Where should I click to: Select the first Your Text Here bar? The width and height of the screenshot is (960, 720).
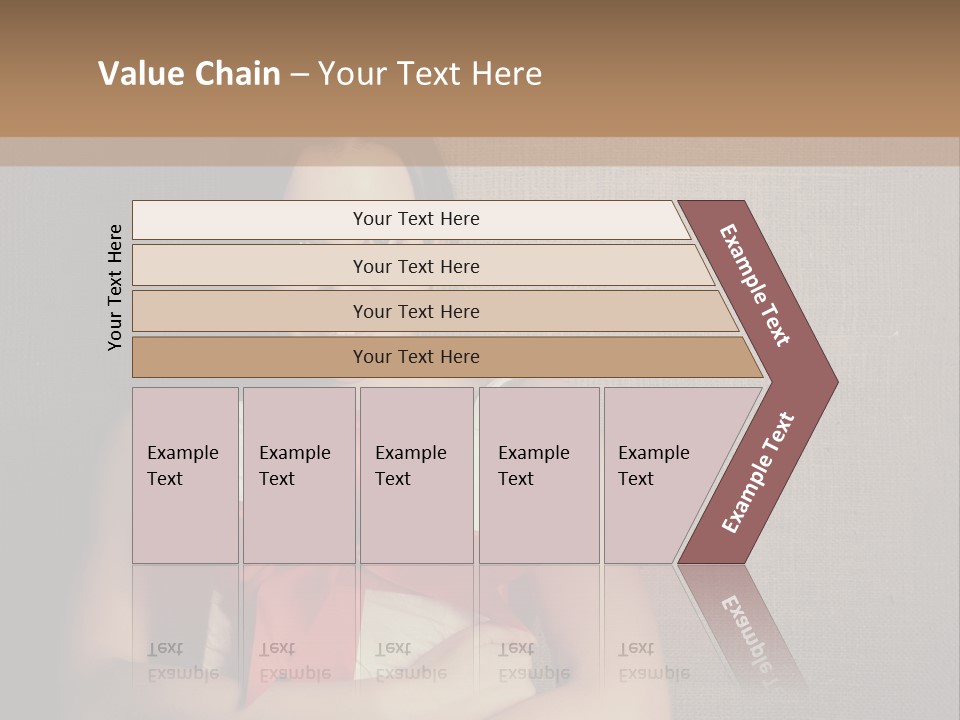tap(415, 219)
